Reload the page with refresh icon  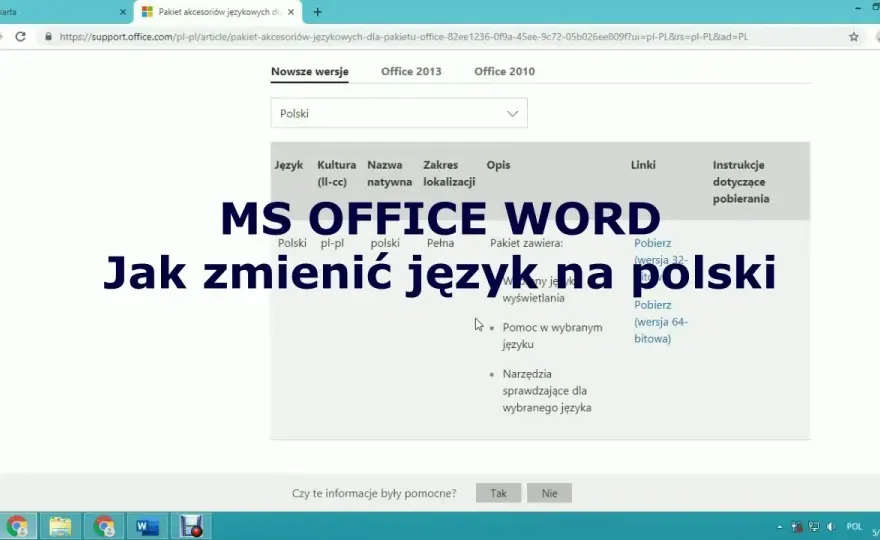click(x=21, y=36)
